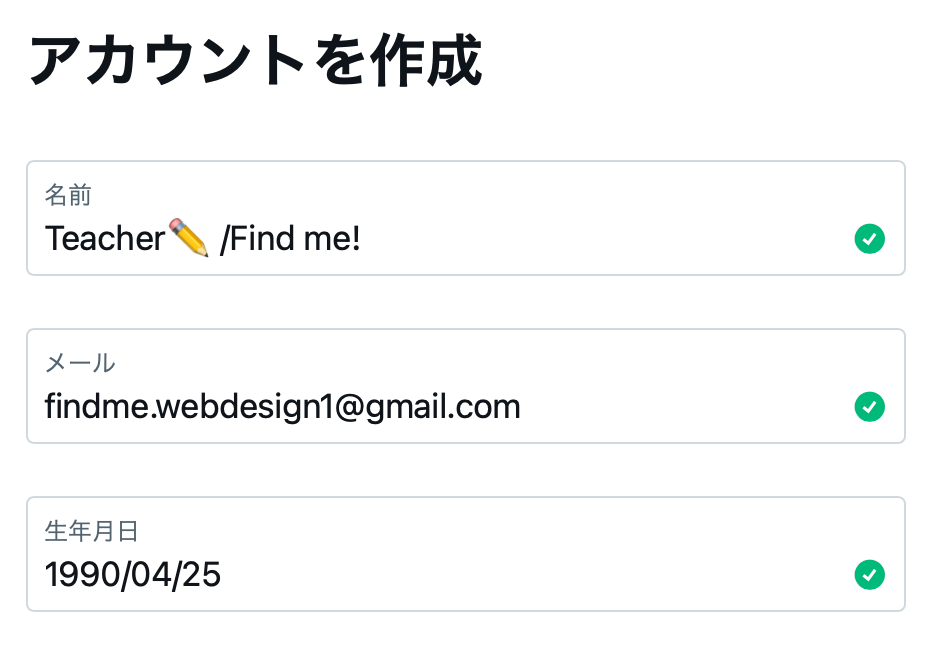Click the findme prefix of the email

[97, 407]
